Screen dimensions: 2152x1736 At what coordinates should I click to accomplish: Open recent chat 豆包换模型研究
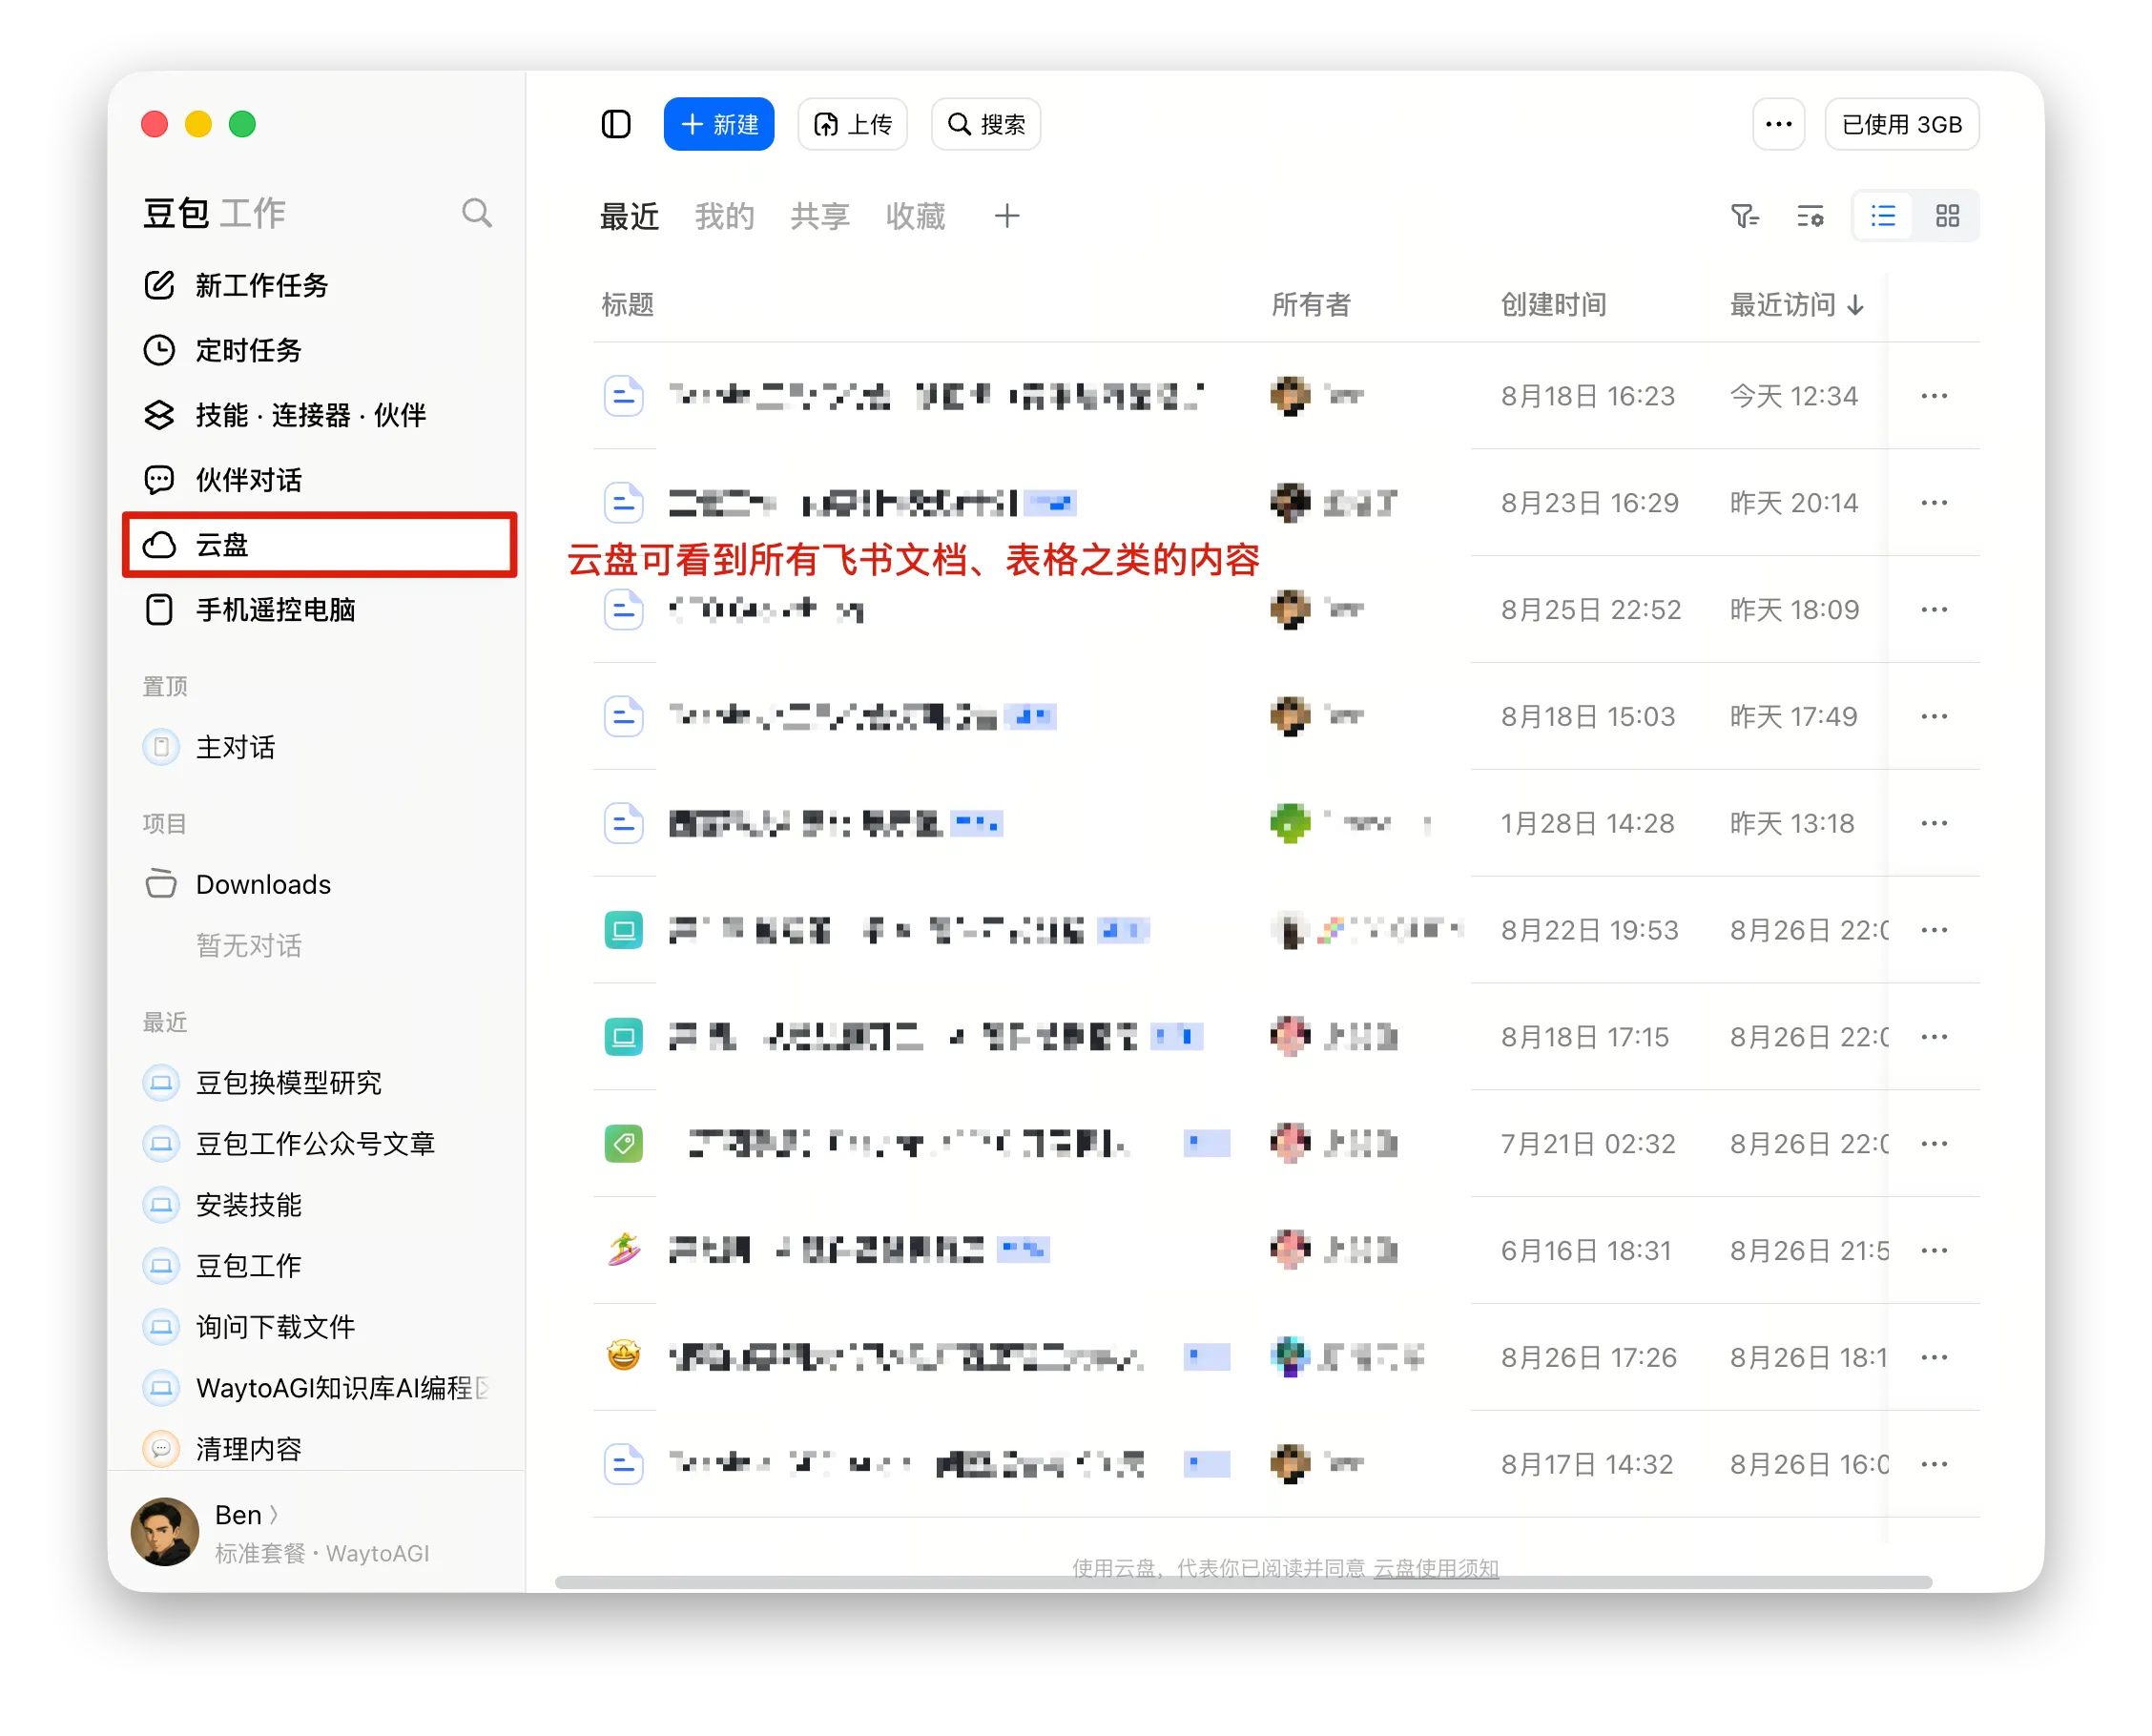point(320,1084)
